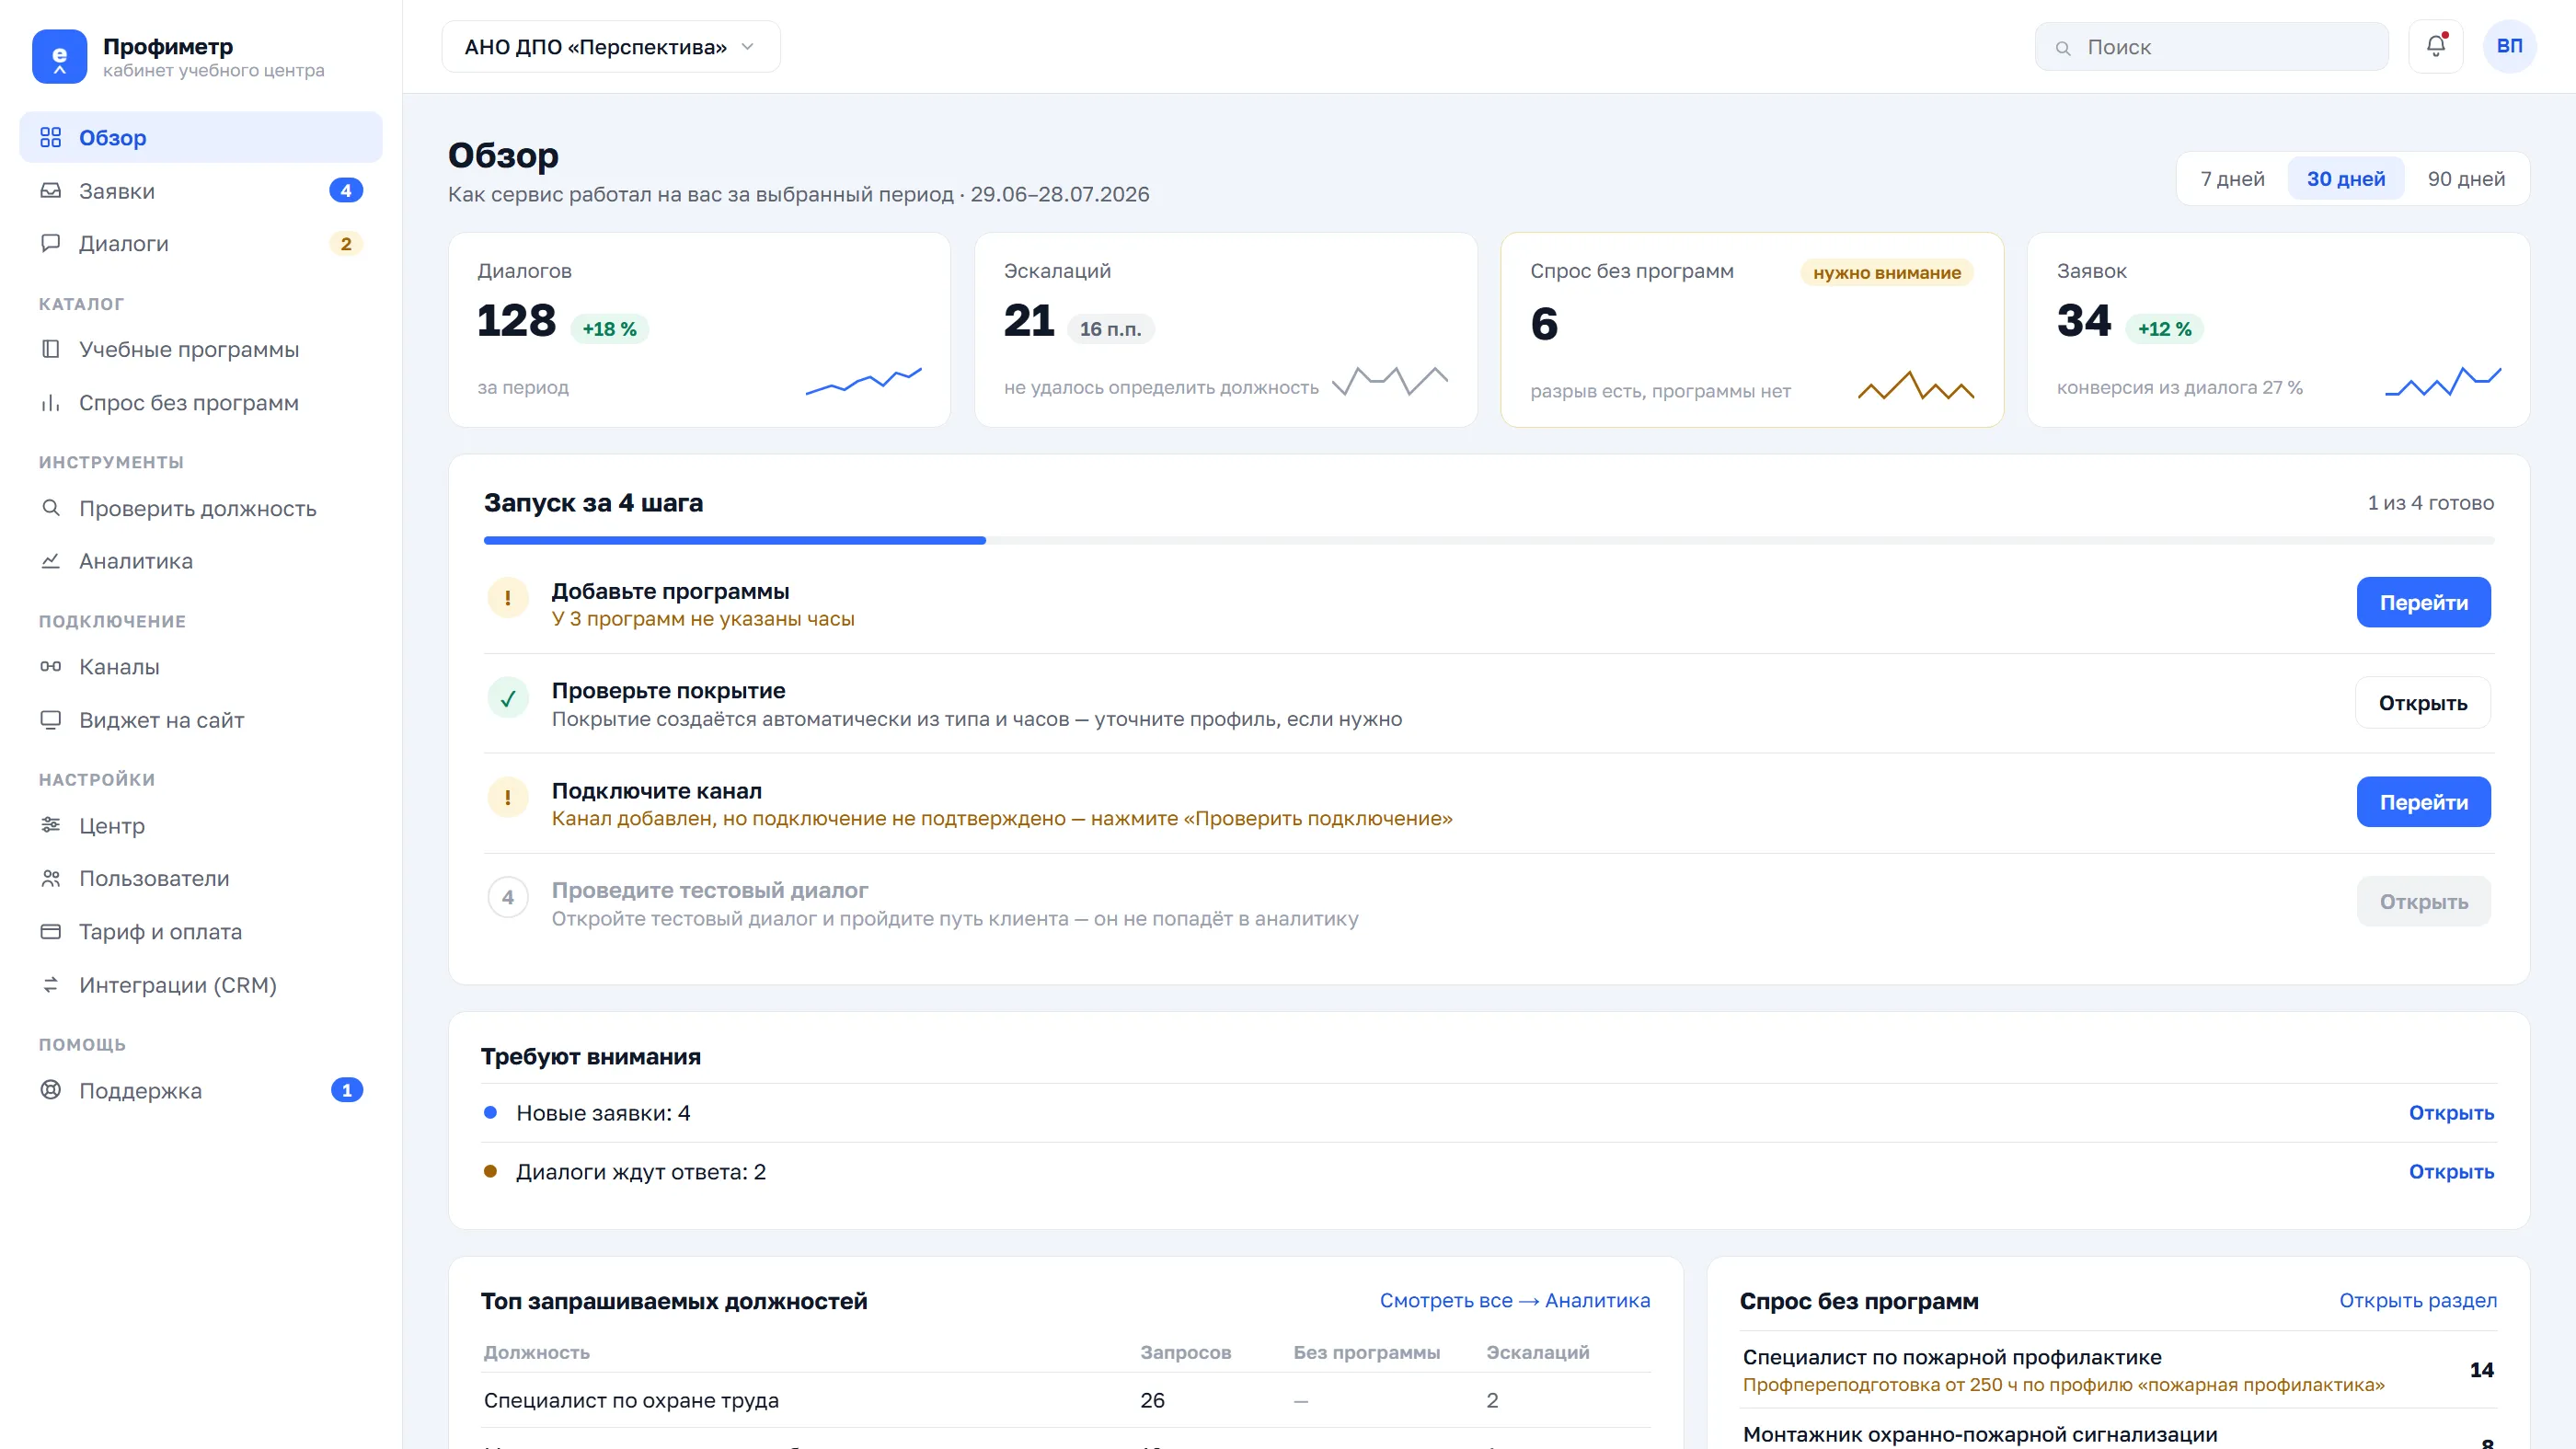Open the Эскалаций 21 stat card

1226,330
